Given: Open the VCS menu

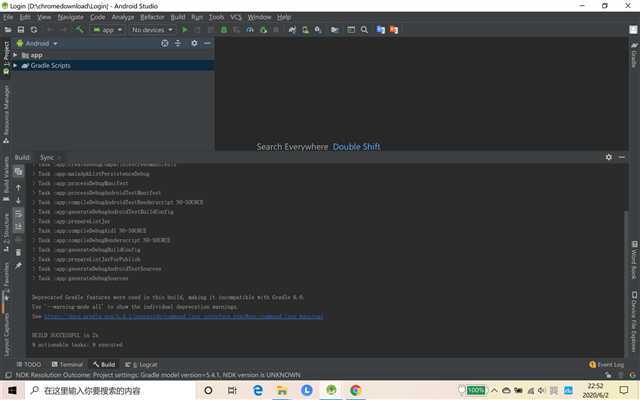Looking at the screenshot, I should 236,17.
